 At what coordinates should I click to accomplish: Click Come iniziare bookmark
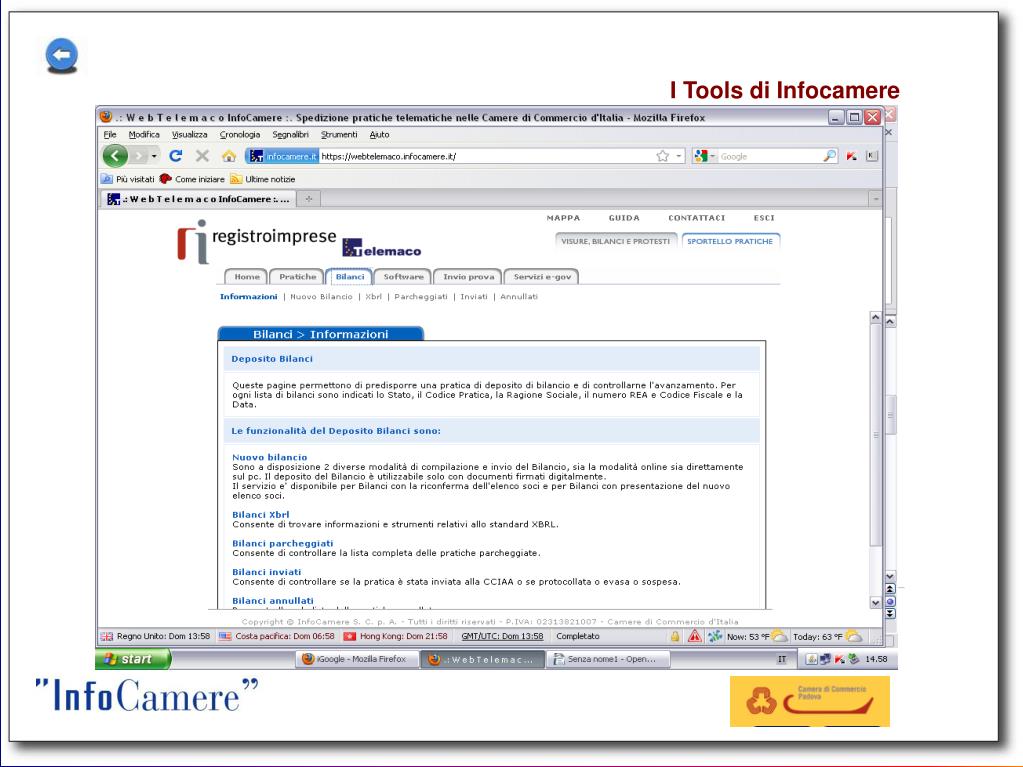coord(192,179)
